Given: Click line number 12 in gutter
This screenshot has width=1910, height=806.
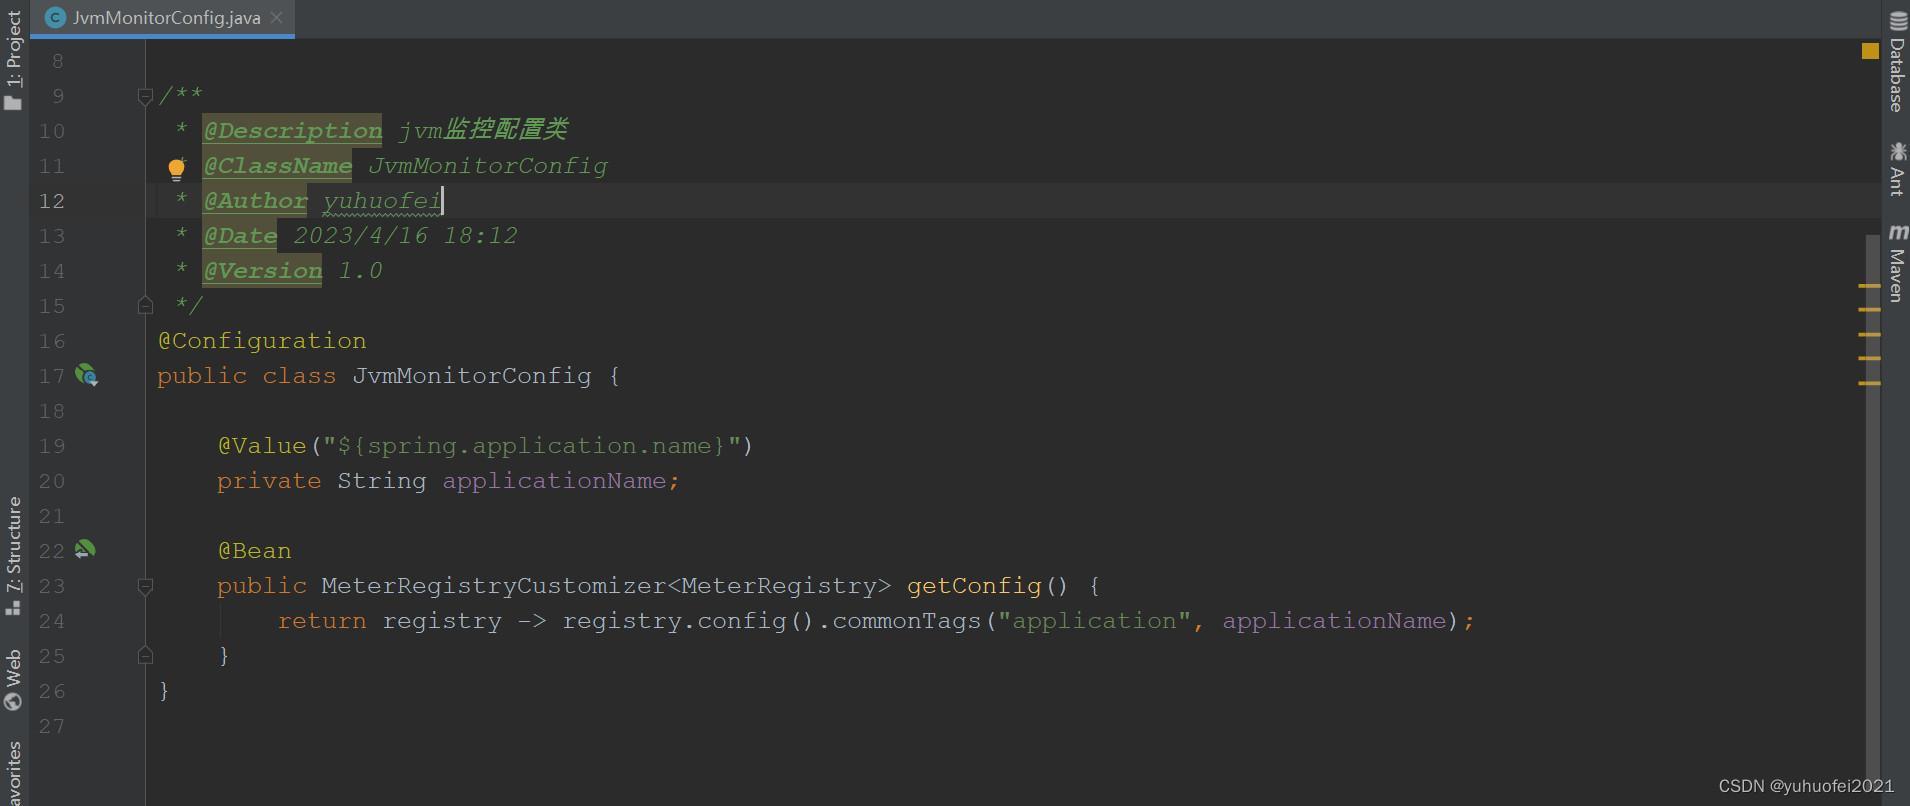Looking at the screenshot, I should pos(52,201).
